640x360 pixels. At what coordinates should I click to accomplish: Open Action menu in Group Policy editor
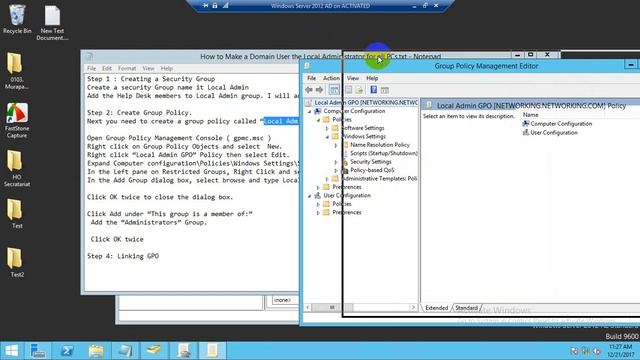point(331,78)
